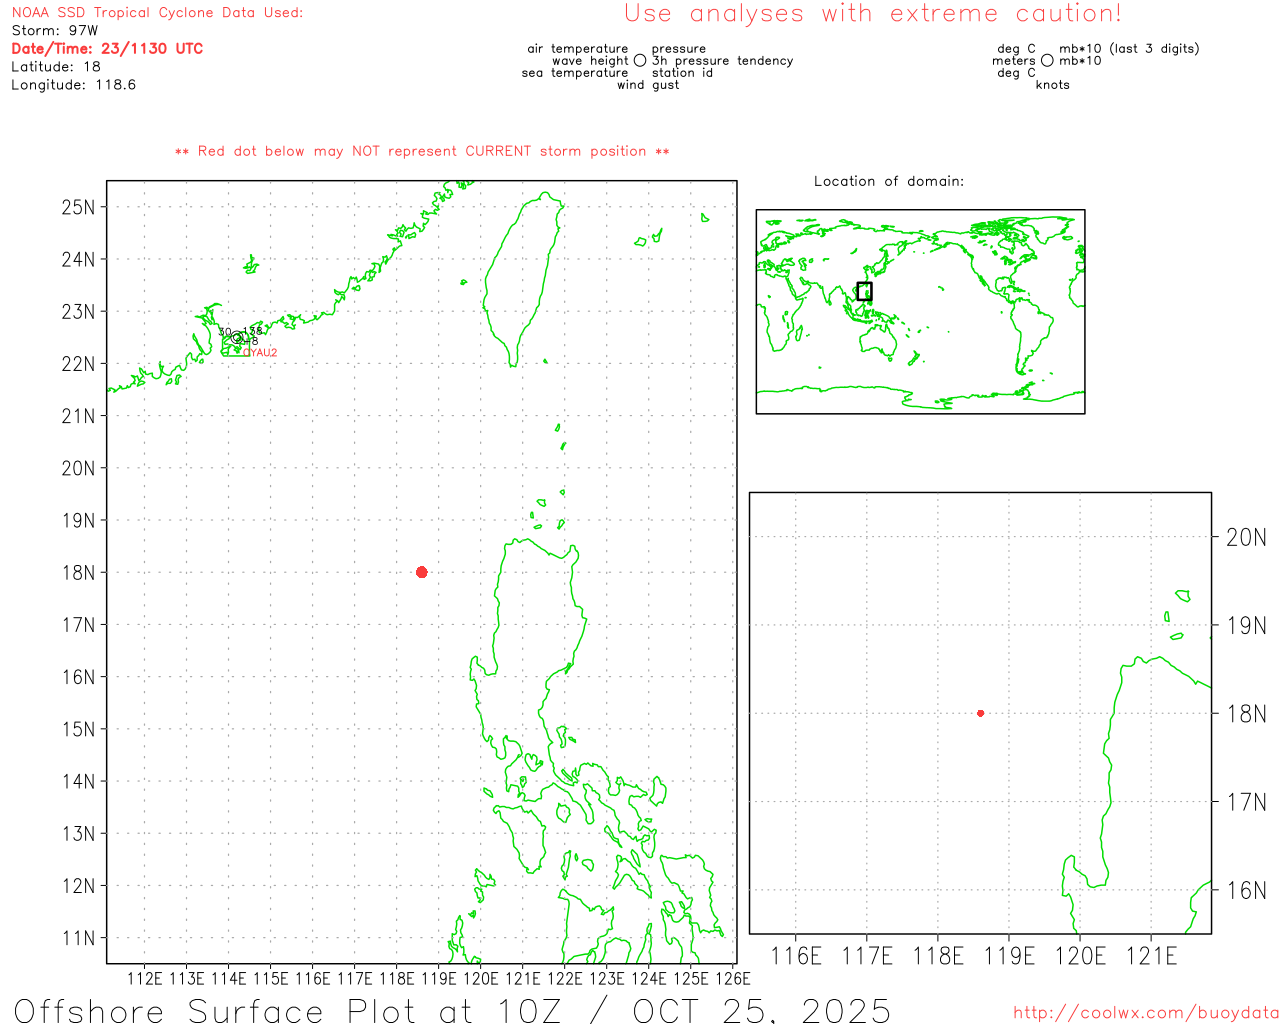
Task: Click the 'Storm: 97W' label
Action: [55, 31]
